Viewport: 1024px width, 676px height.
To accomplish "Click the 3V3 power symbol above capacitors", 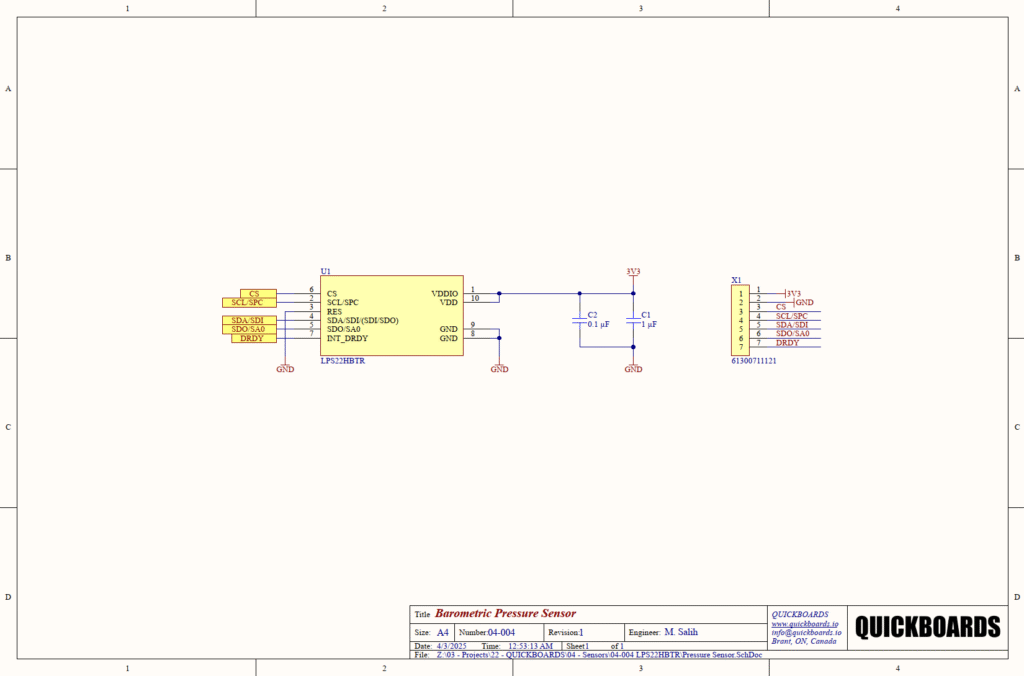I will 633,272.
